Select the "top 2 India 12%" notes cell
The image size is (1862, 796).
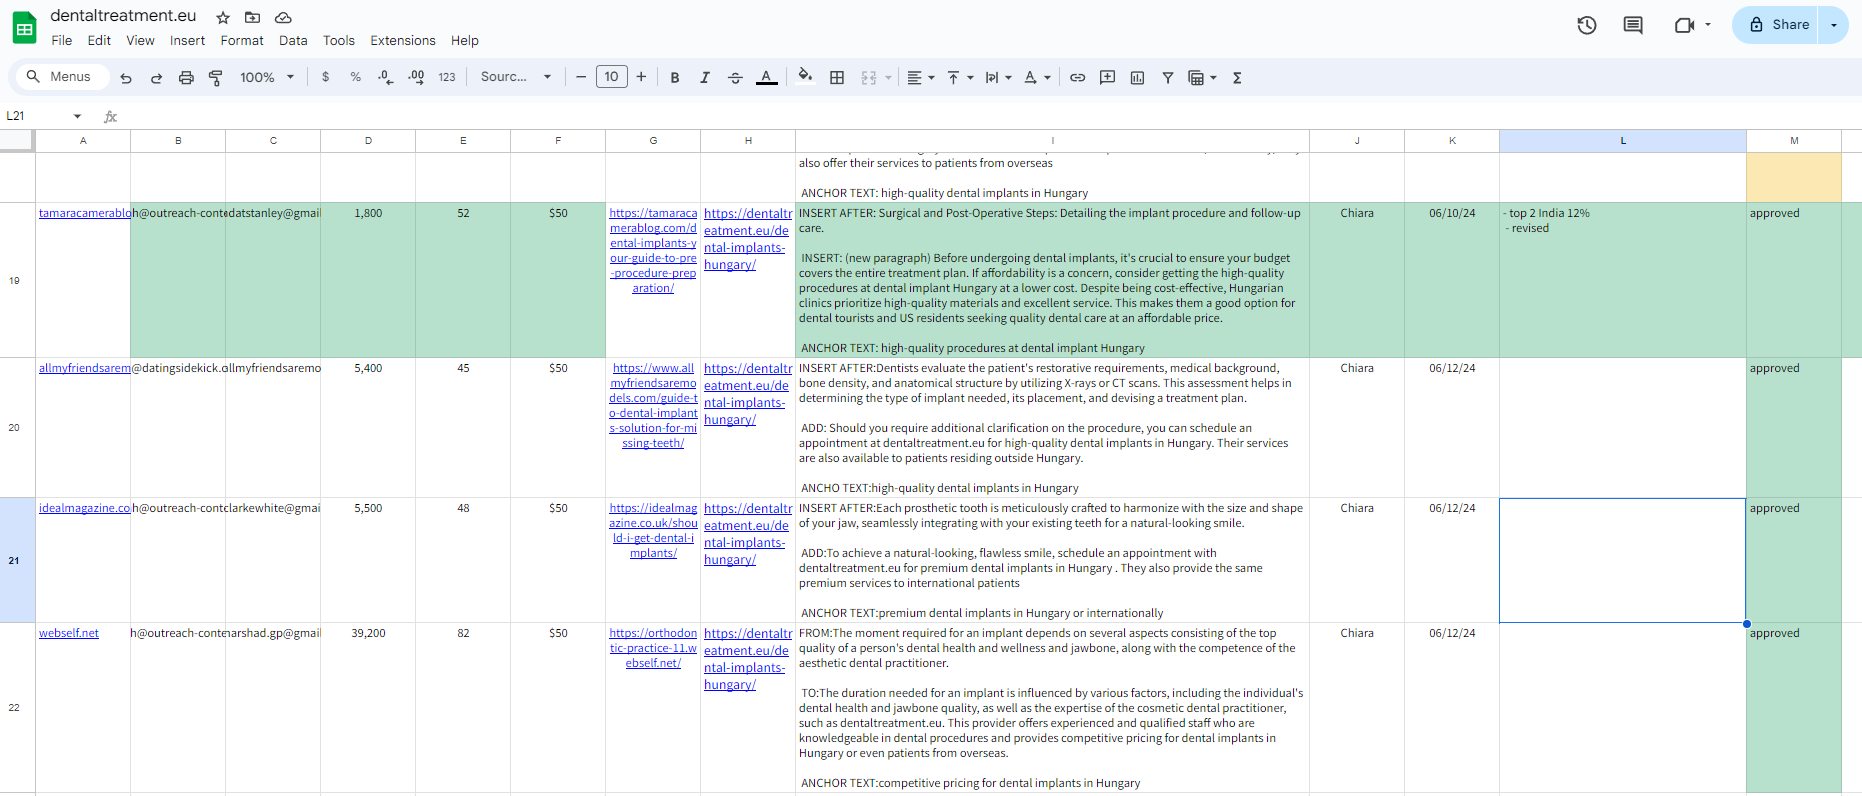tap(1623, 280)
